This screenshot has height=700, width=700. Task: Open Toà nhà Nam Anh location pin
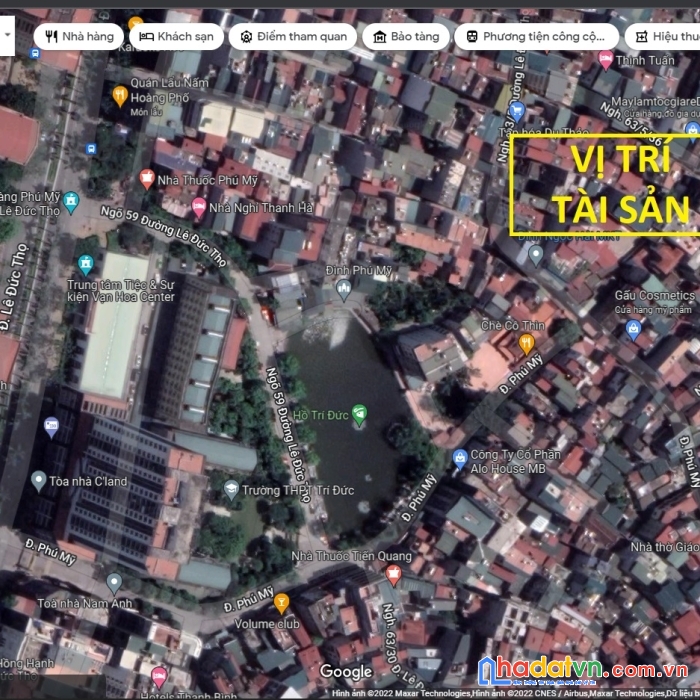(x=114, y=583)
